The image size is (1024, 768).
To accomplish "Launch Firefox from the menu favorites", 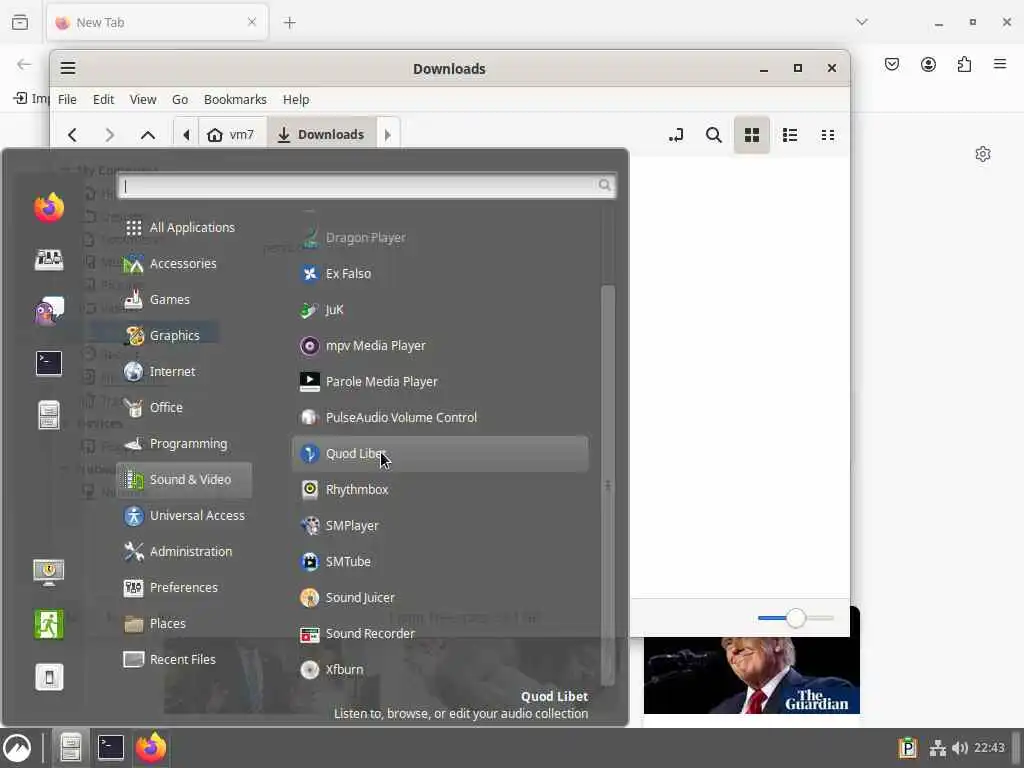I will 49,208.
